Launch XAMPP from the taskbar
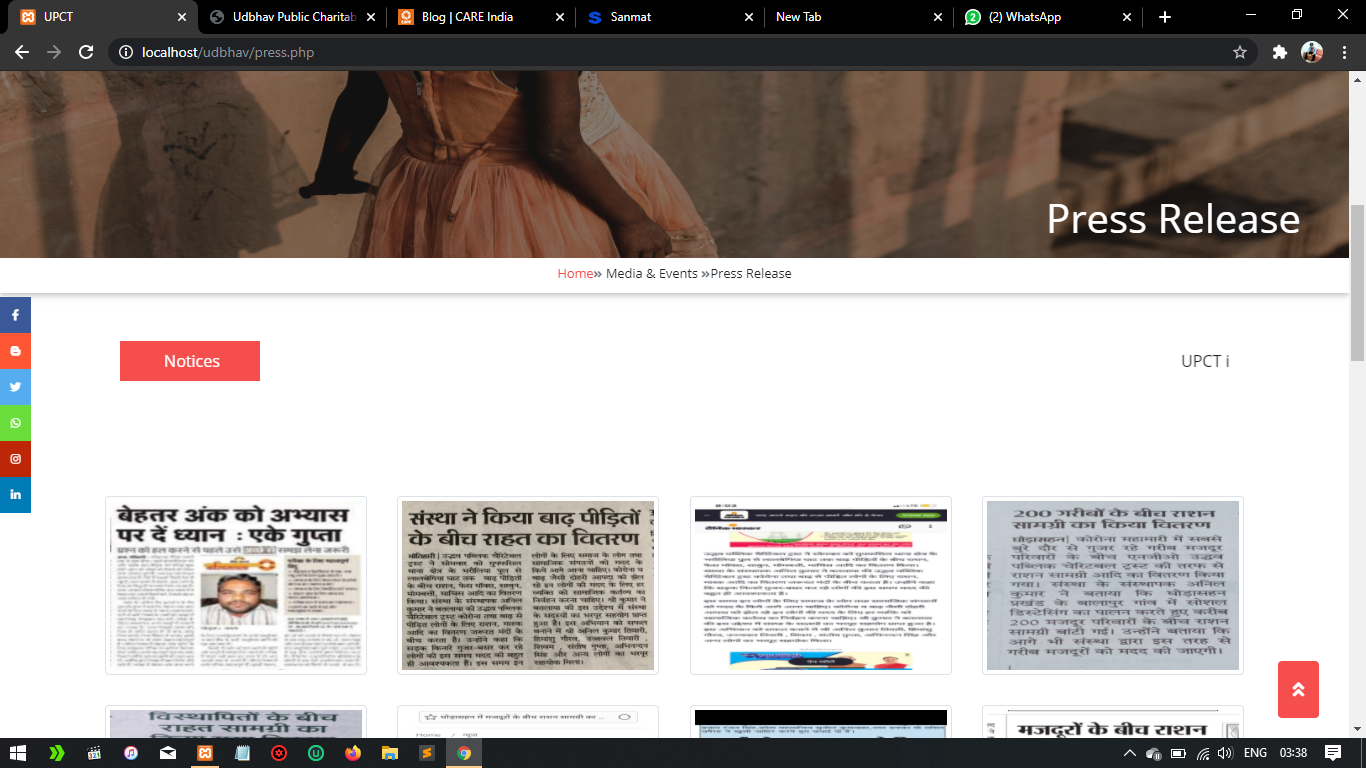This screenshot has width=1366, height=768. [205, 753]
